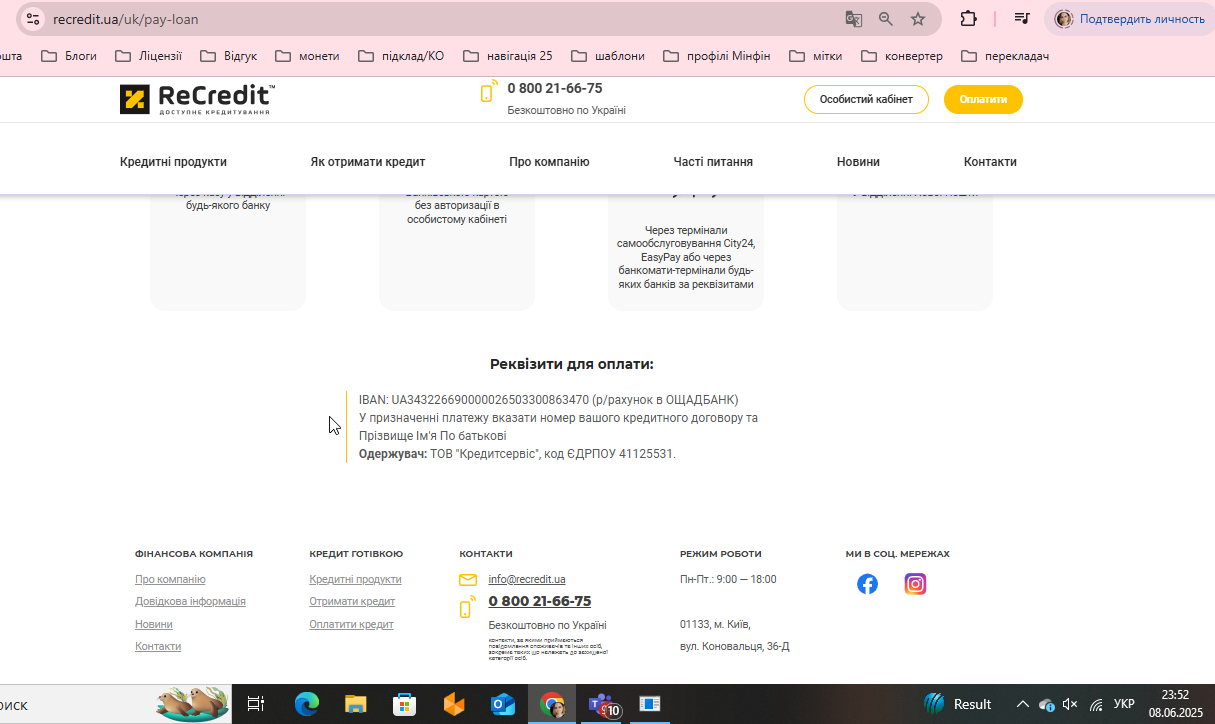Click the yellow phone icon in header
This screenshot has width=1215, height=724.
pyautogui.click(x=488, y=93)
